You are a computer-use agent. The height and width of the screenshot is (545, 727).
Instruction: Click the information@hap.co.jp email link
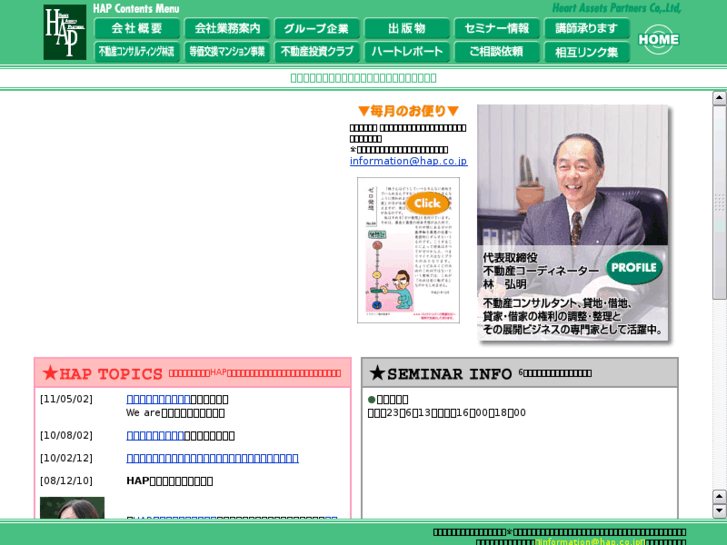[408, 161]
